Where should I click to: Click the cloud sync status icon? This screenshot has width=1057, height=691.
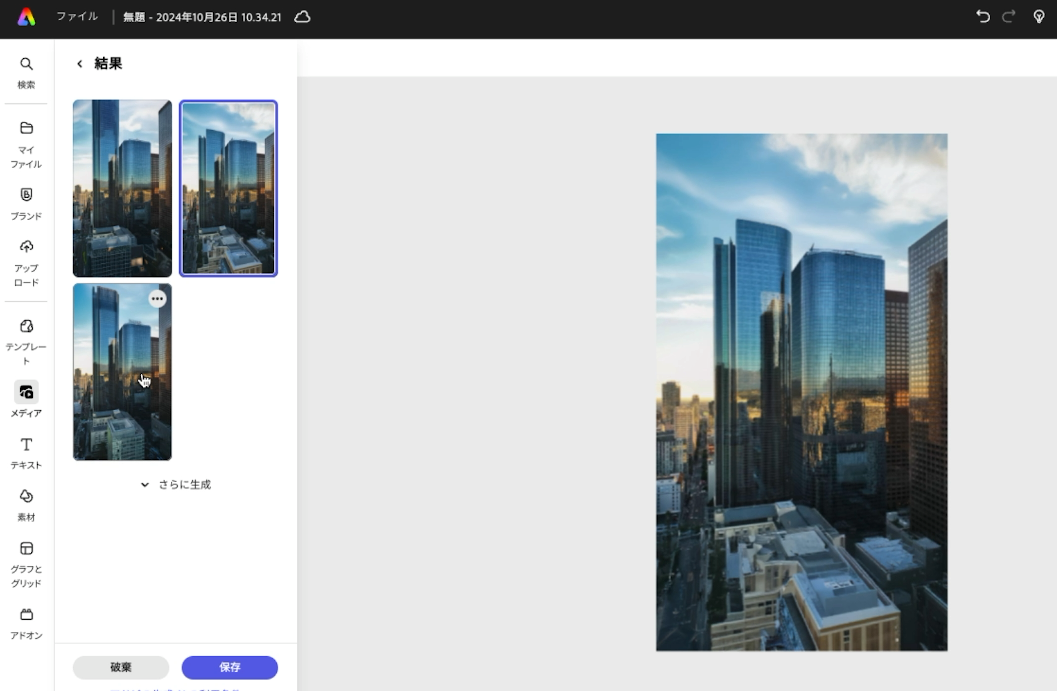302,17
